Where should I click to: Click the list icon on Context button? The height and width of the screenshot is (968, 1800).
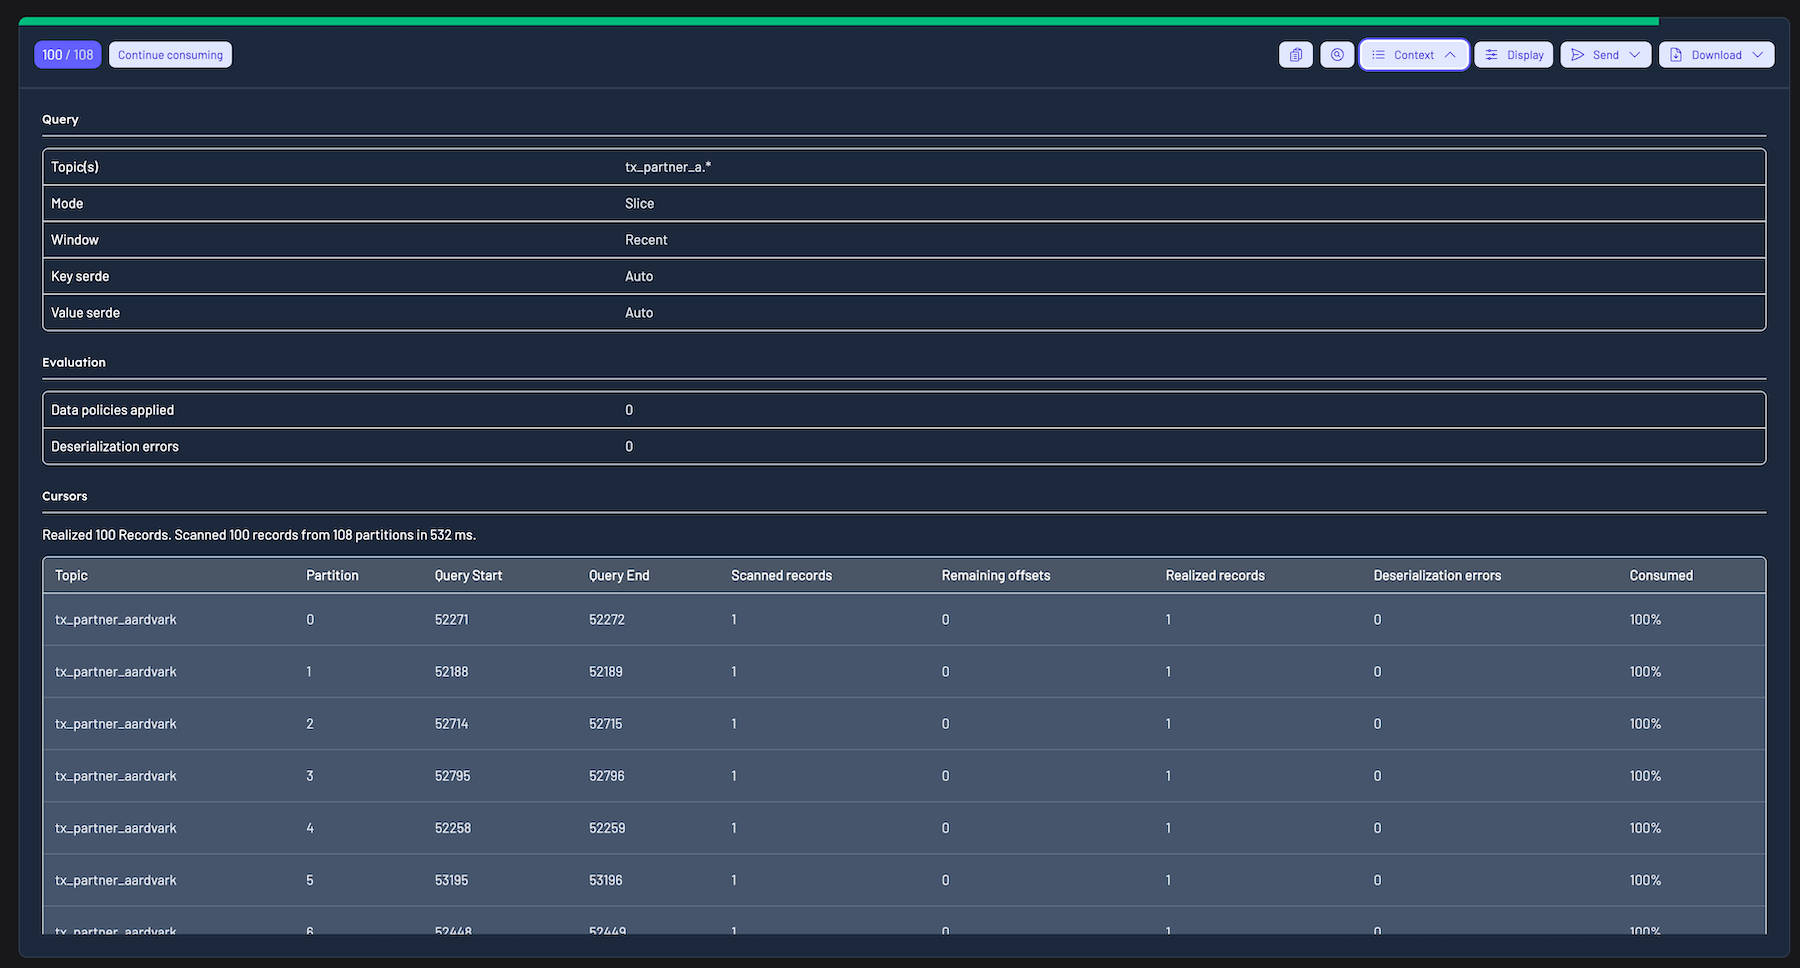click(x=1378, y=55)
